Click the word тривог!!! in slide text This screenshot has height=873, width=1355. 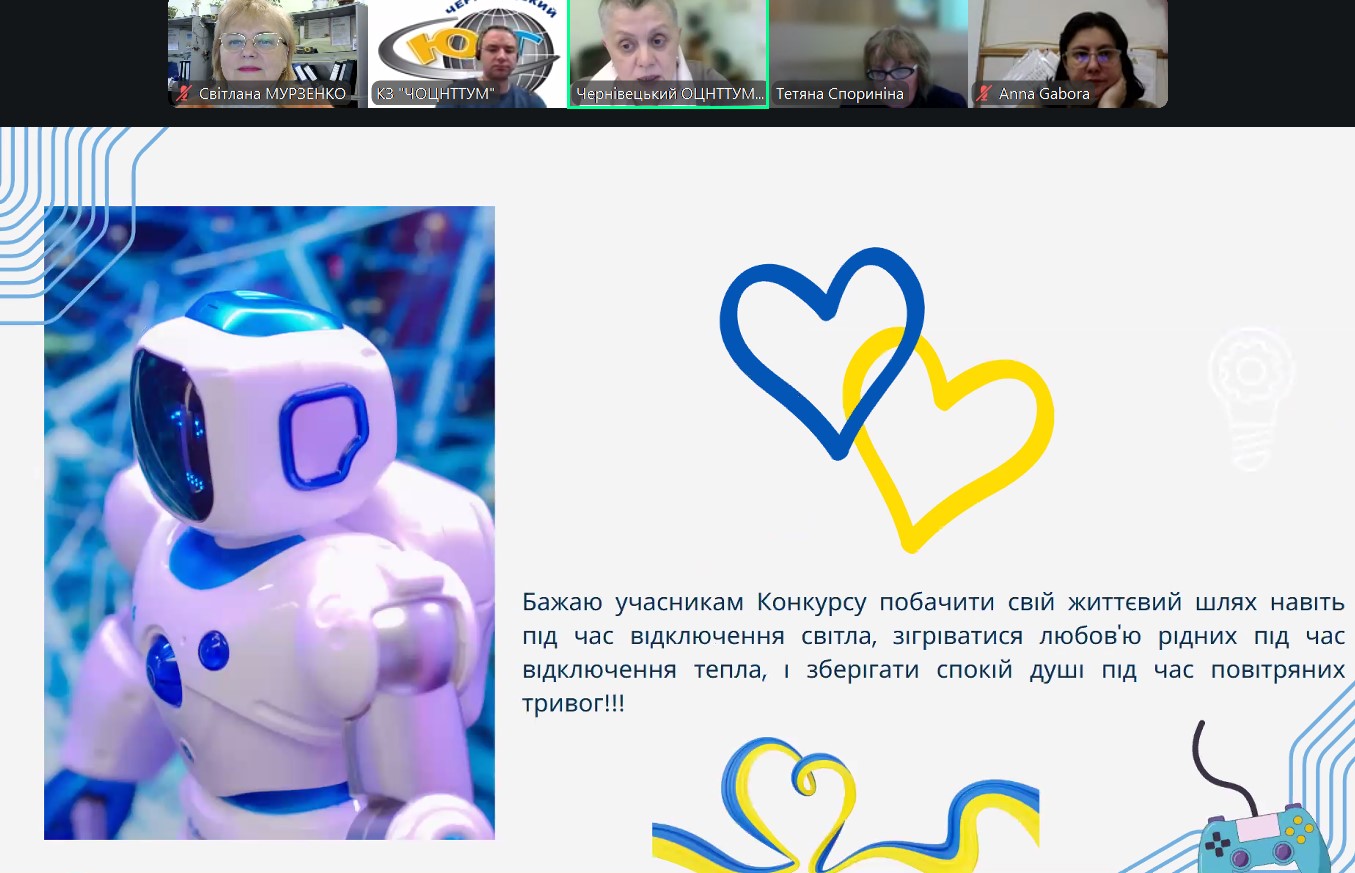pyautogui.click(x=573, y=703)
